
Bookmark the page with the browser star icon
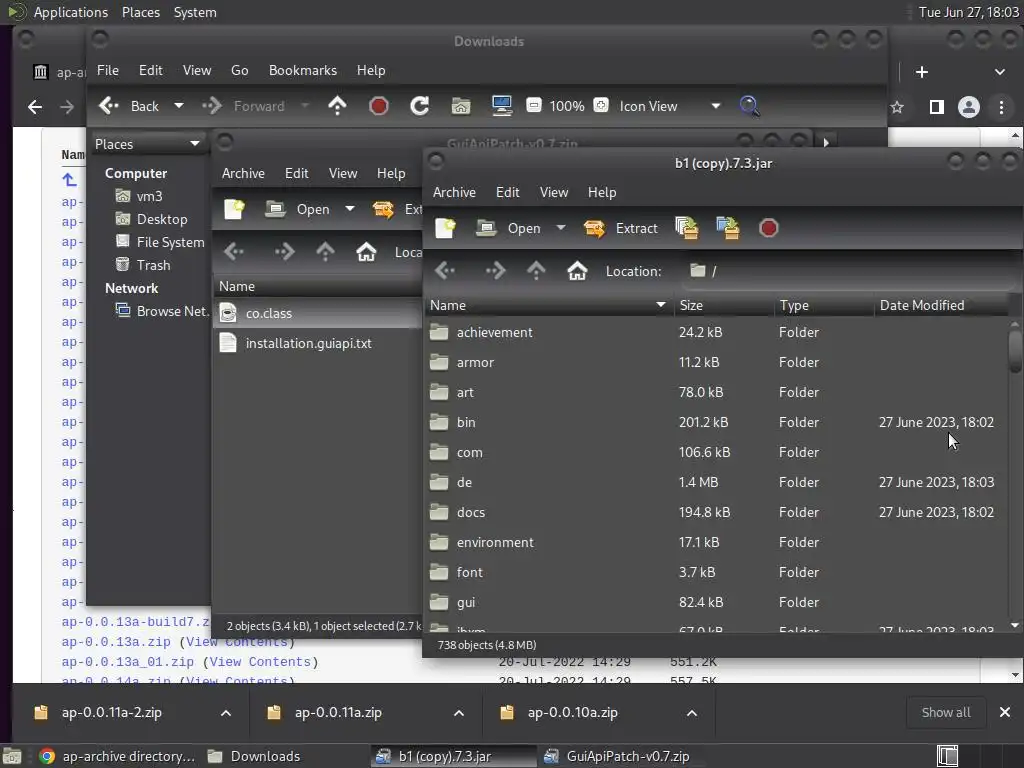click(897, 107)
